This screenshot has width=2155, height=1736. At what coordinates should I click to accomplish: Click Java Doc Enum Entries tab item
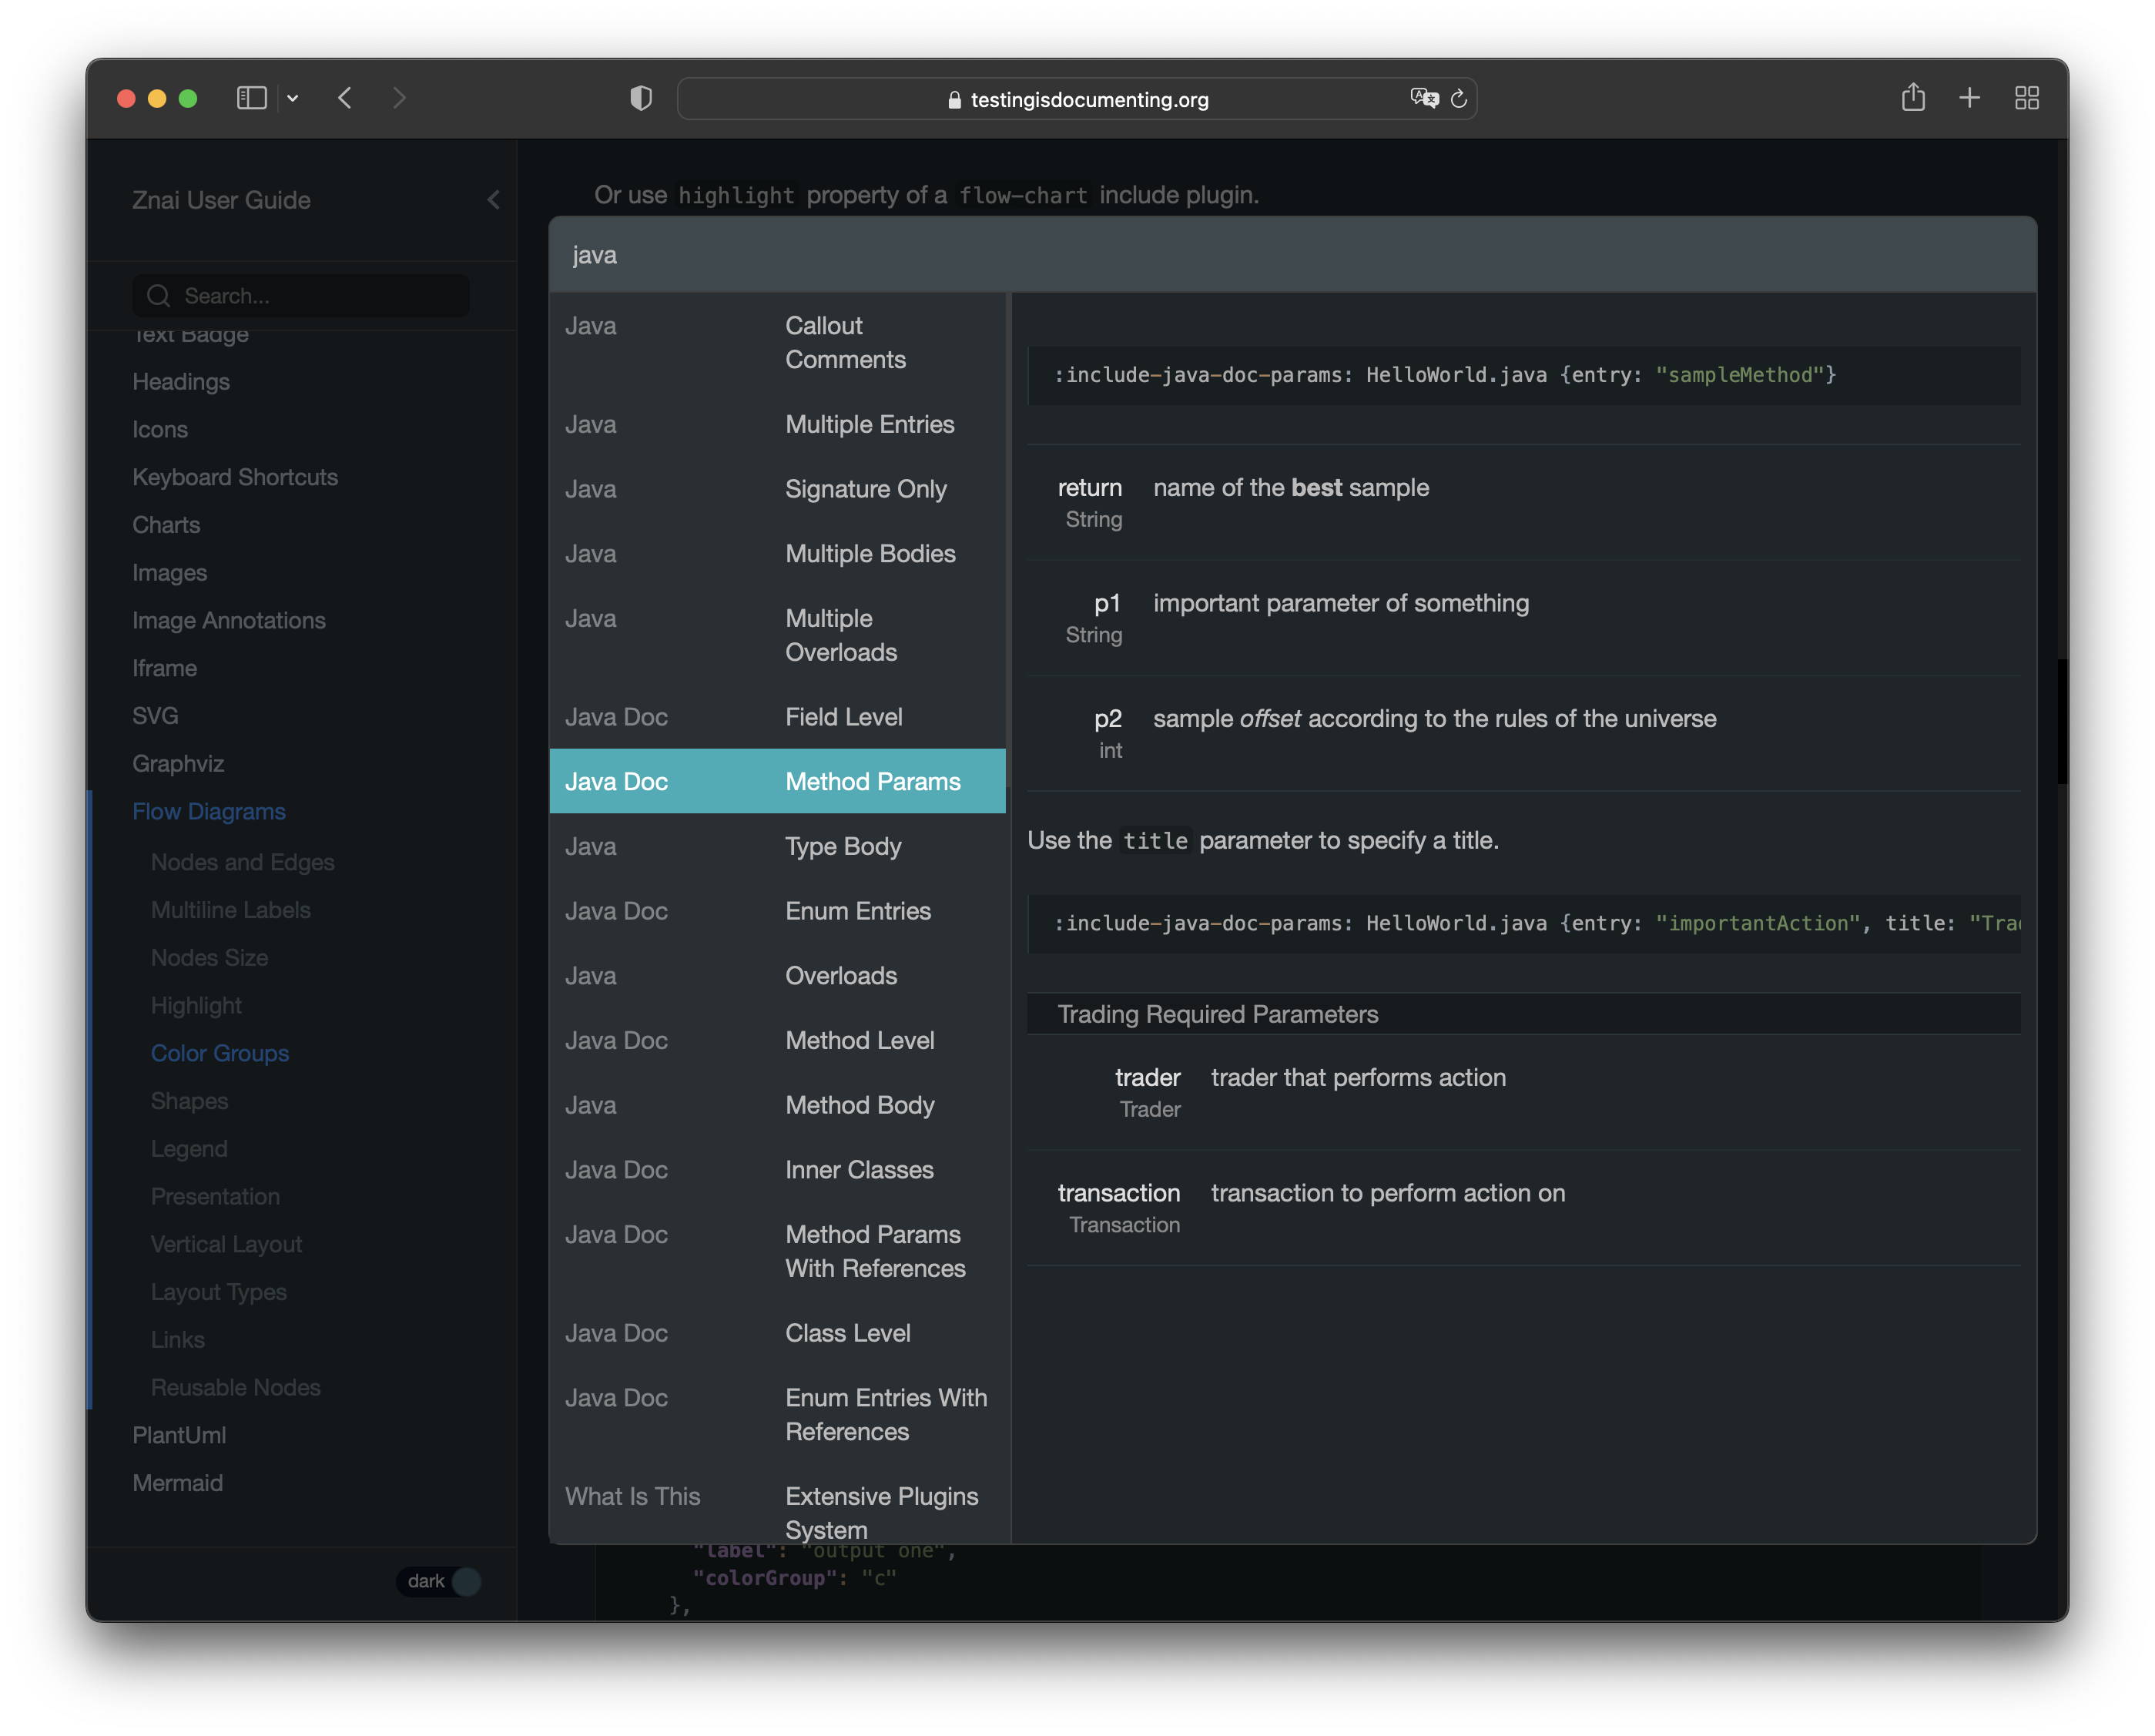(x=776, y=910)
